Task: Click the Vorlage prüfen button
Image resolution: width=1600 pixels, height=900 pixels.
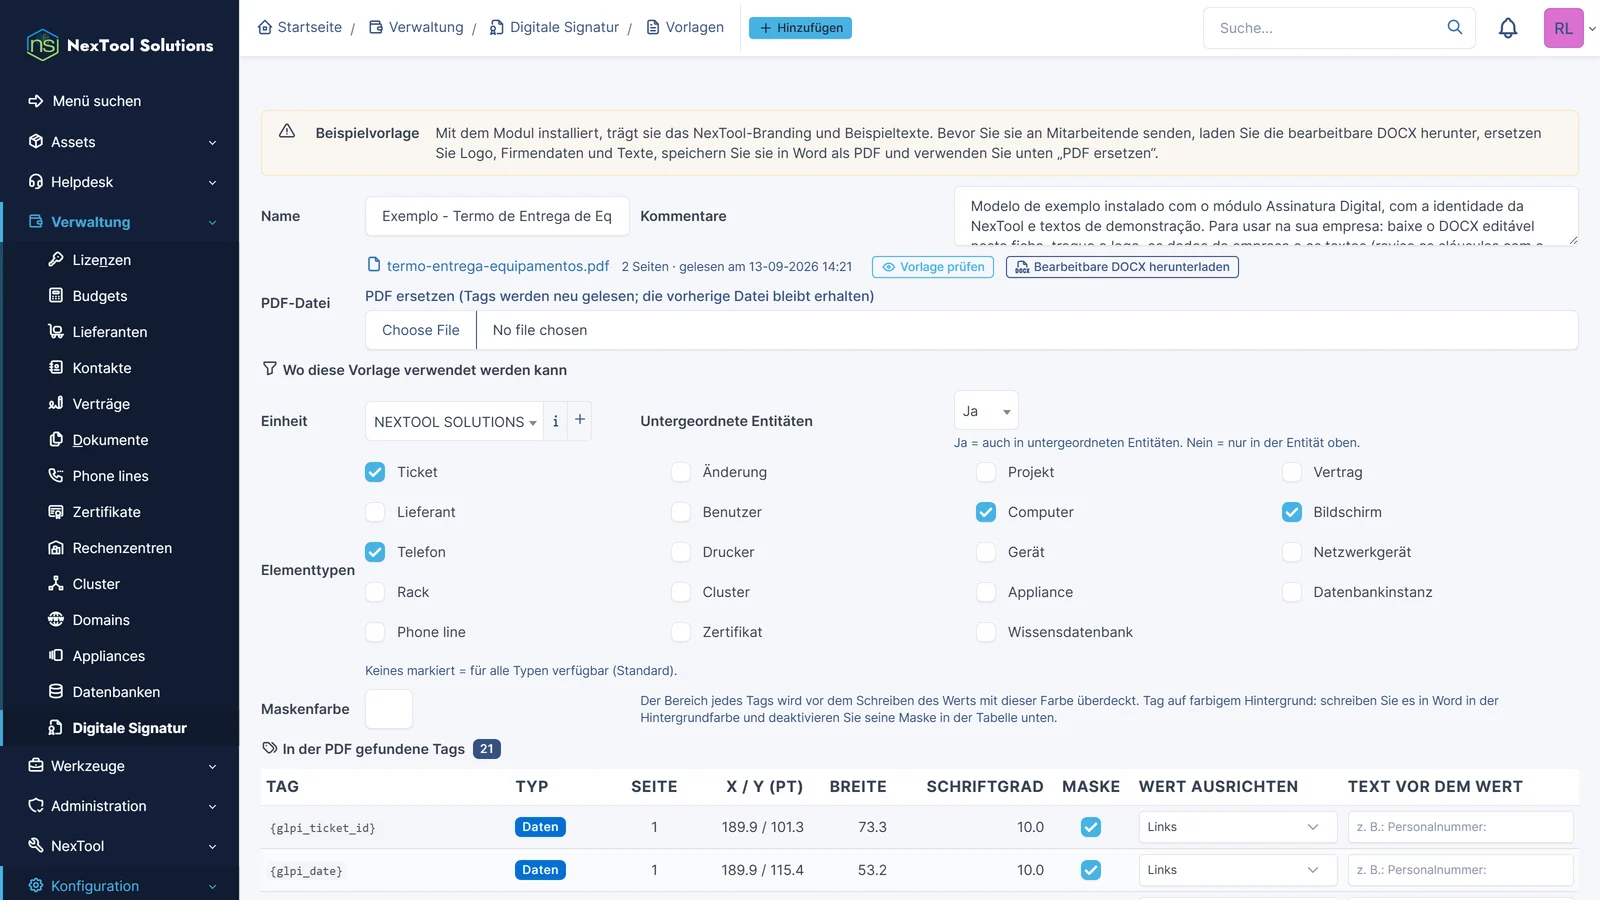Action: click(x=933, y=267)
